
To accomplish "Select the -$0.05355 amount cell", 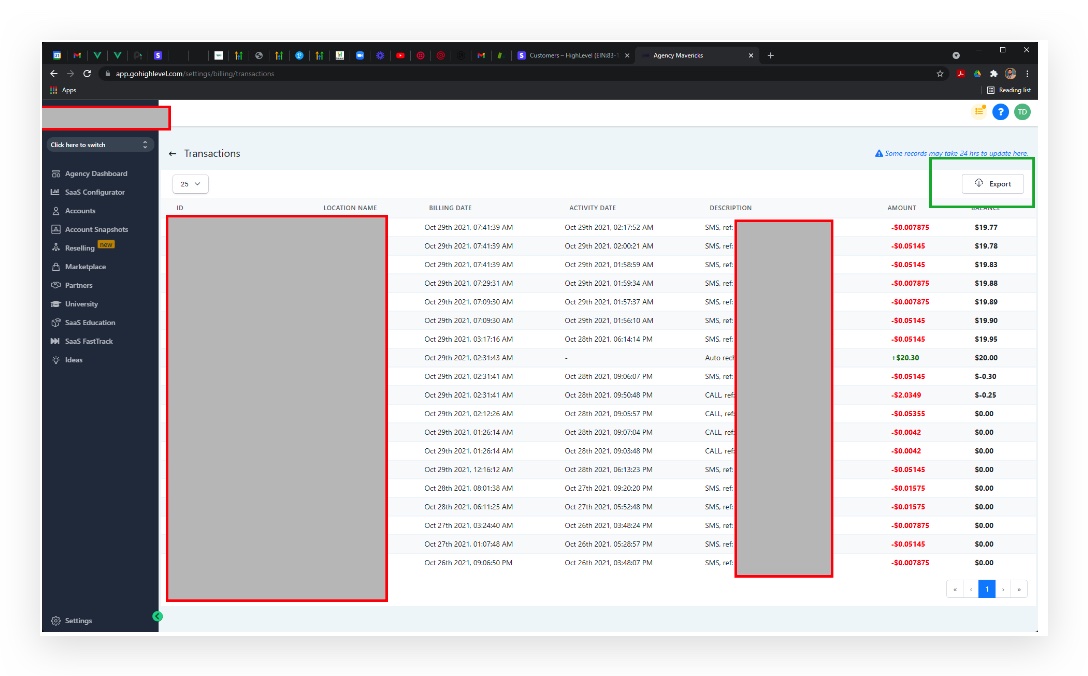I will 908,414.
